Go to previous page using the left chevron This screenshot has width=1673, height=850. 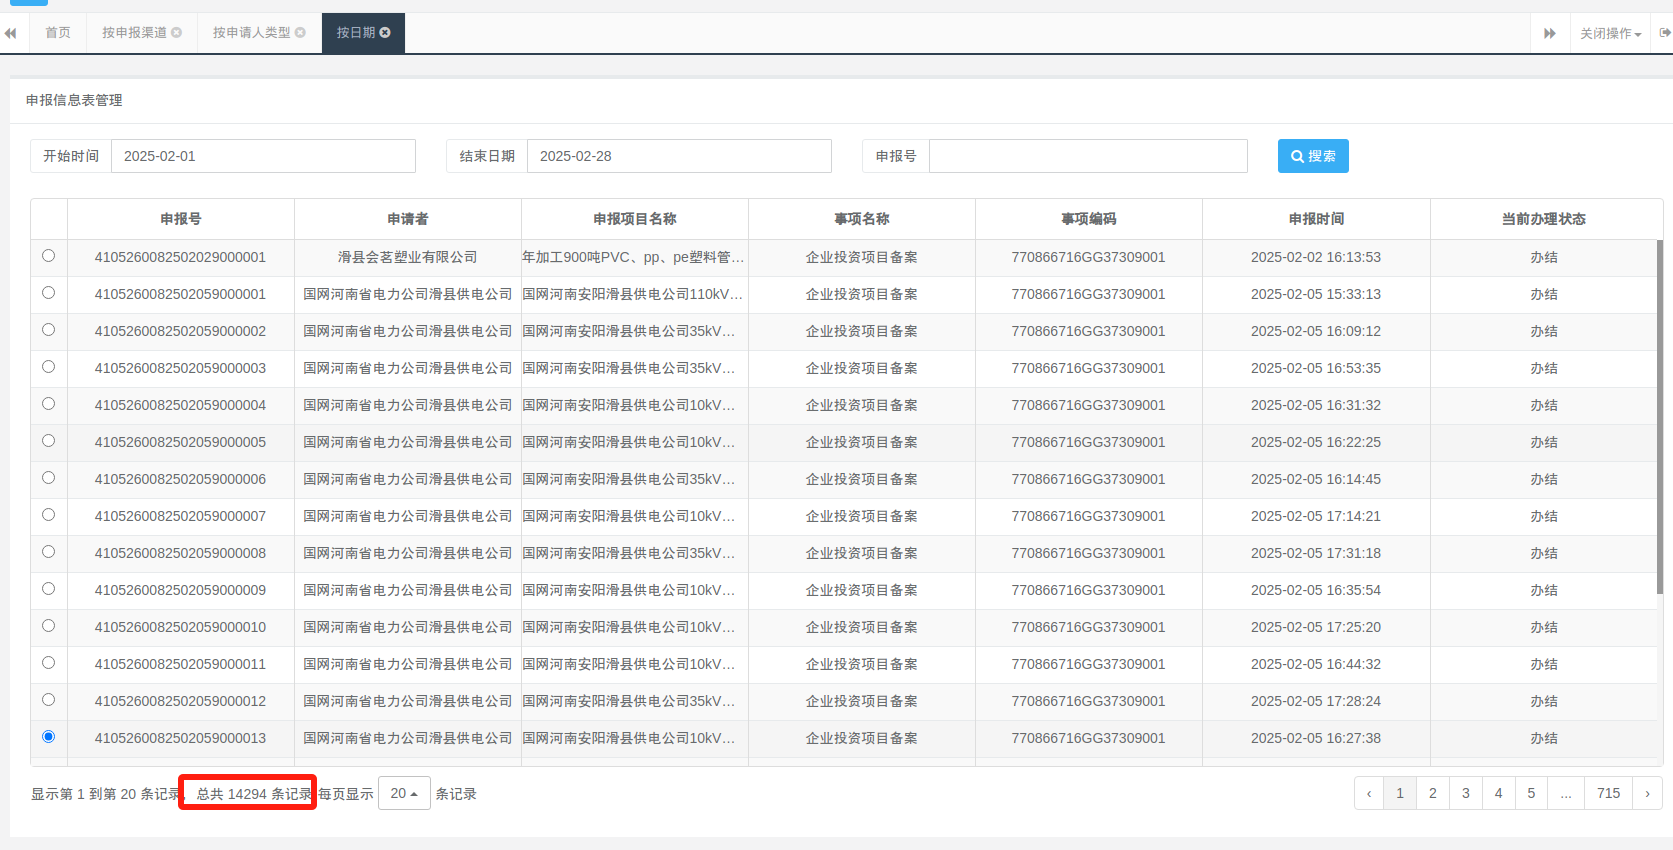coord(1369,793)
